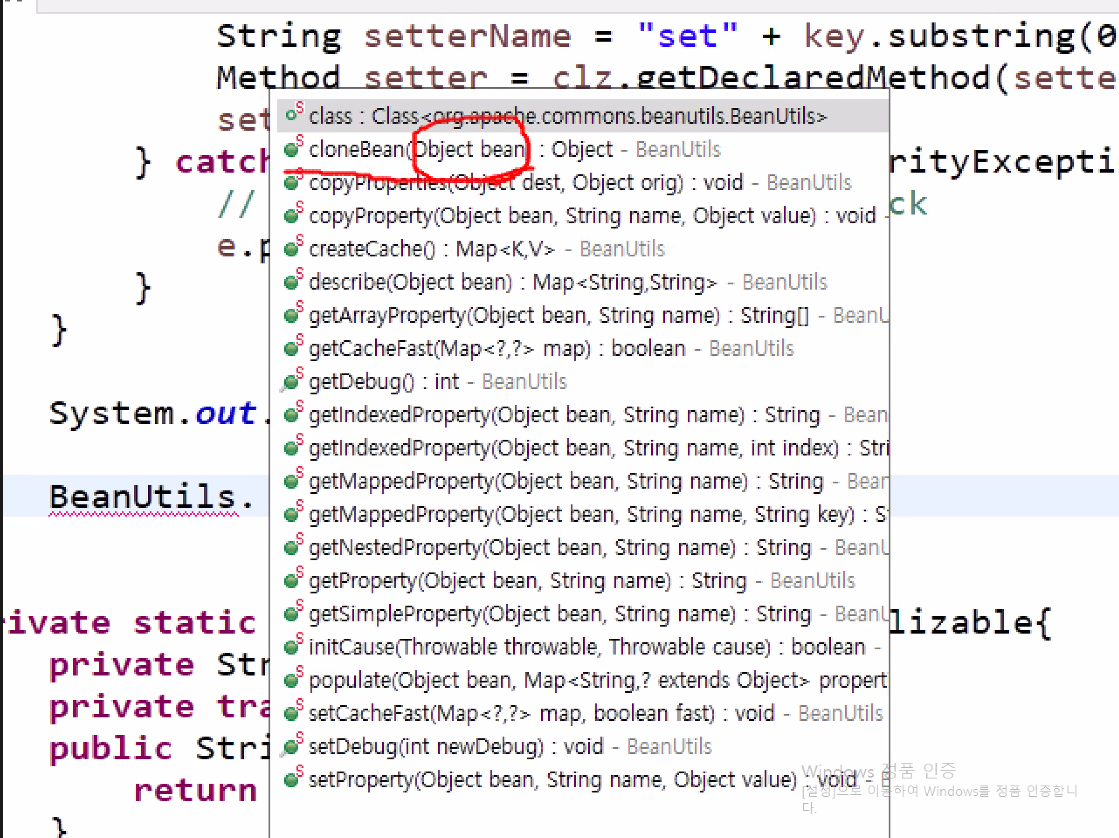Choose cloneBean(Object bean) completion proposal

pos(582,148)
